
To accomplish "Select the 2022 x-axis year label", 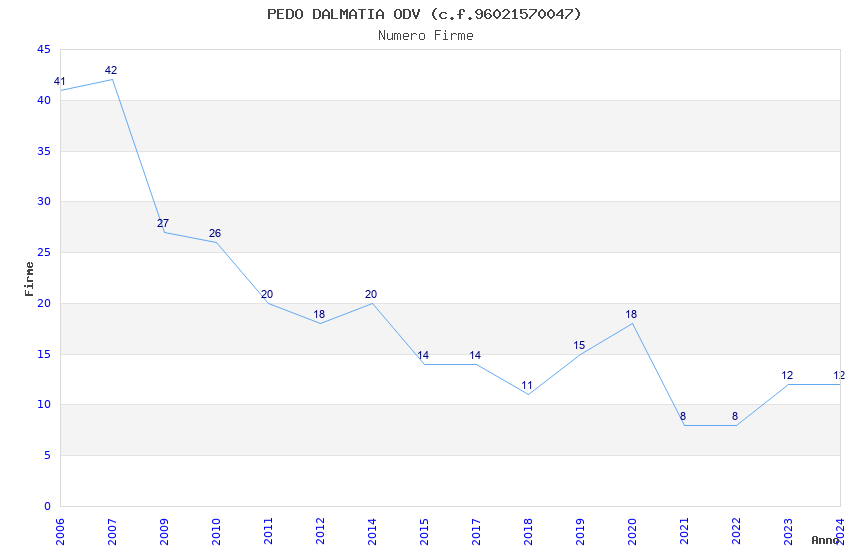I will pyautogui.click(x=736, y=530).
